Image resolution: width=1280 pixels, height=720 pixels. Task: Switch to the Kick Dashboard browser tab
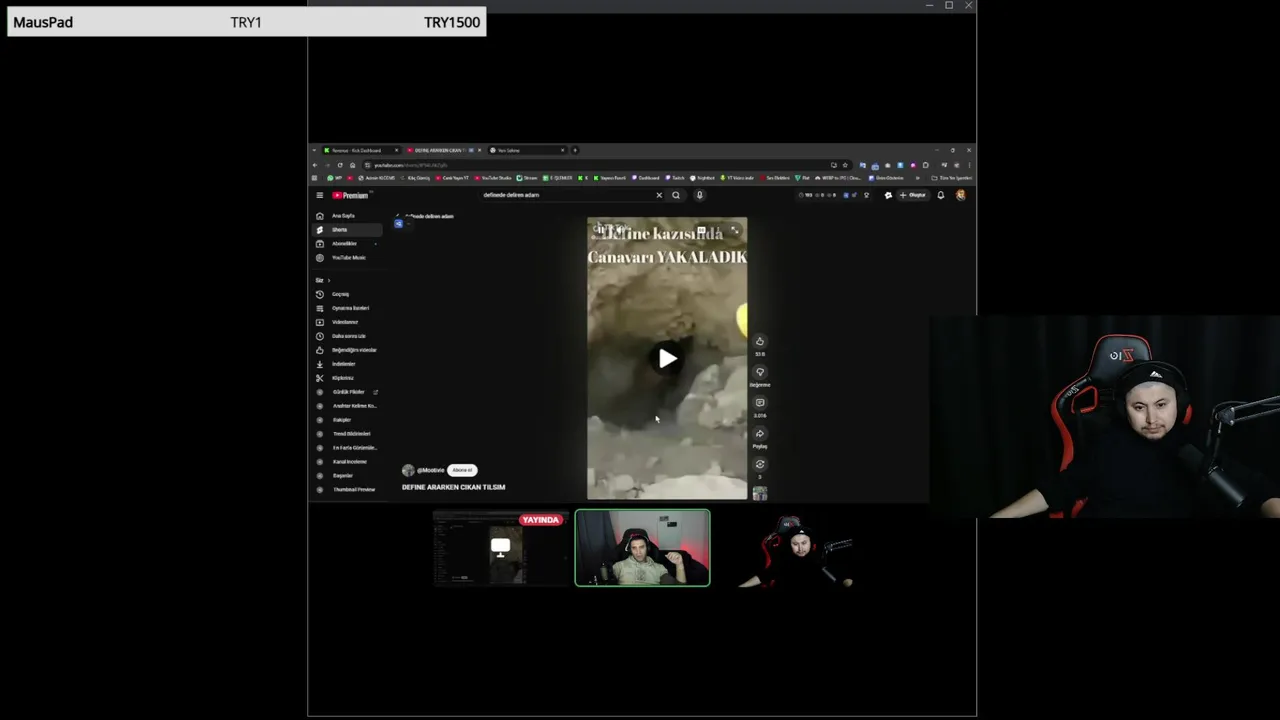tap(360, 150)
